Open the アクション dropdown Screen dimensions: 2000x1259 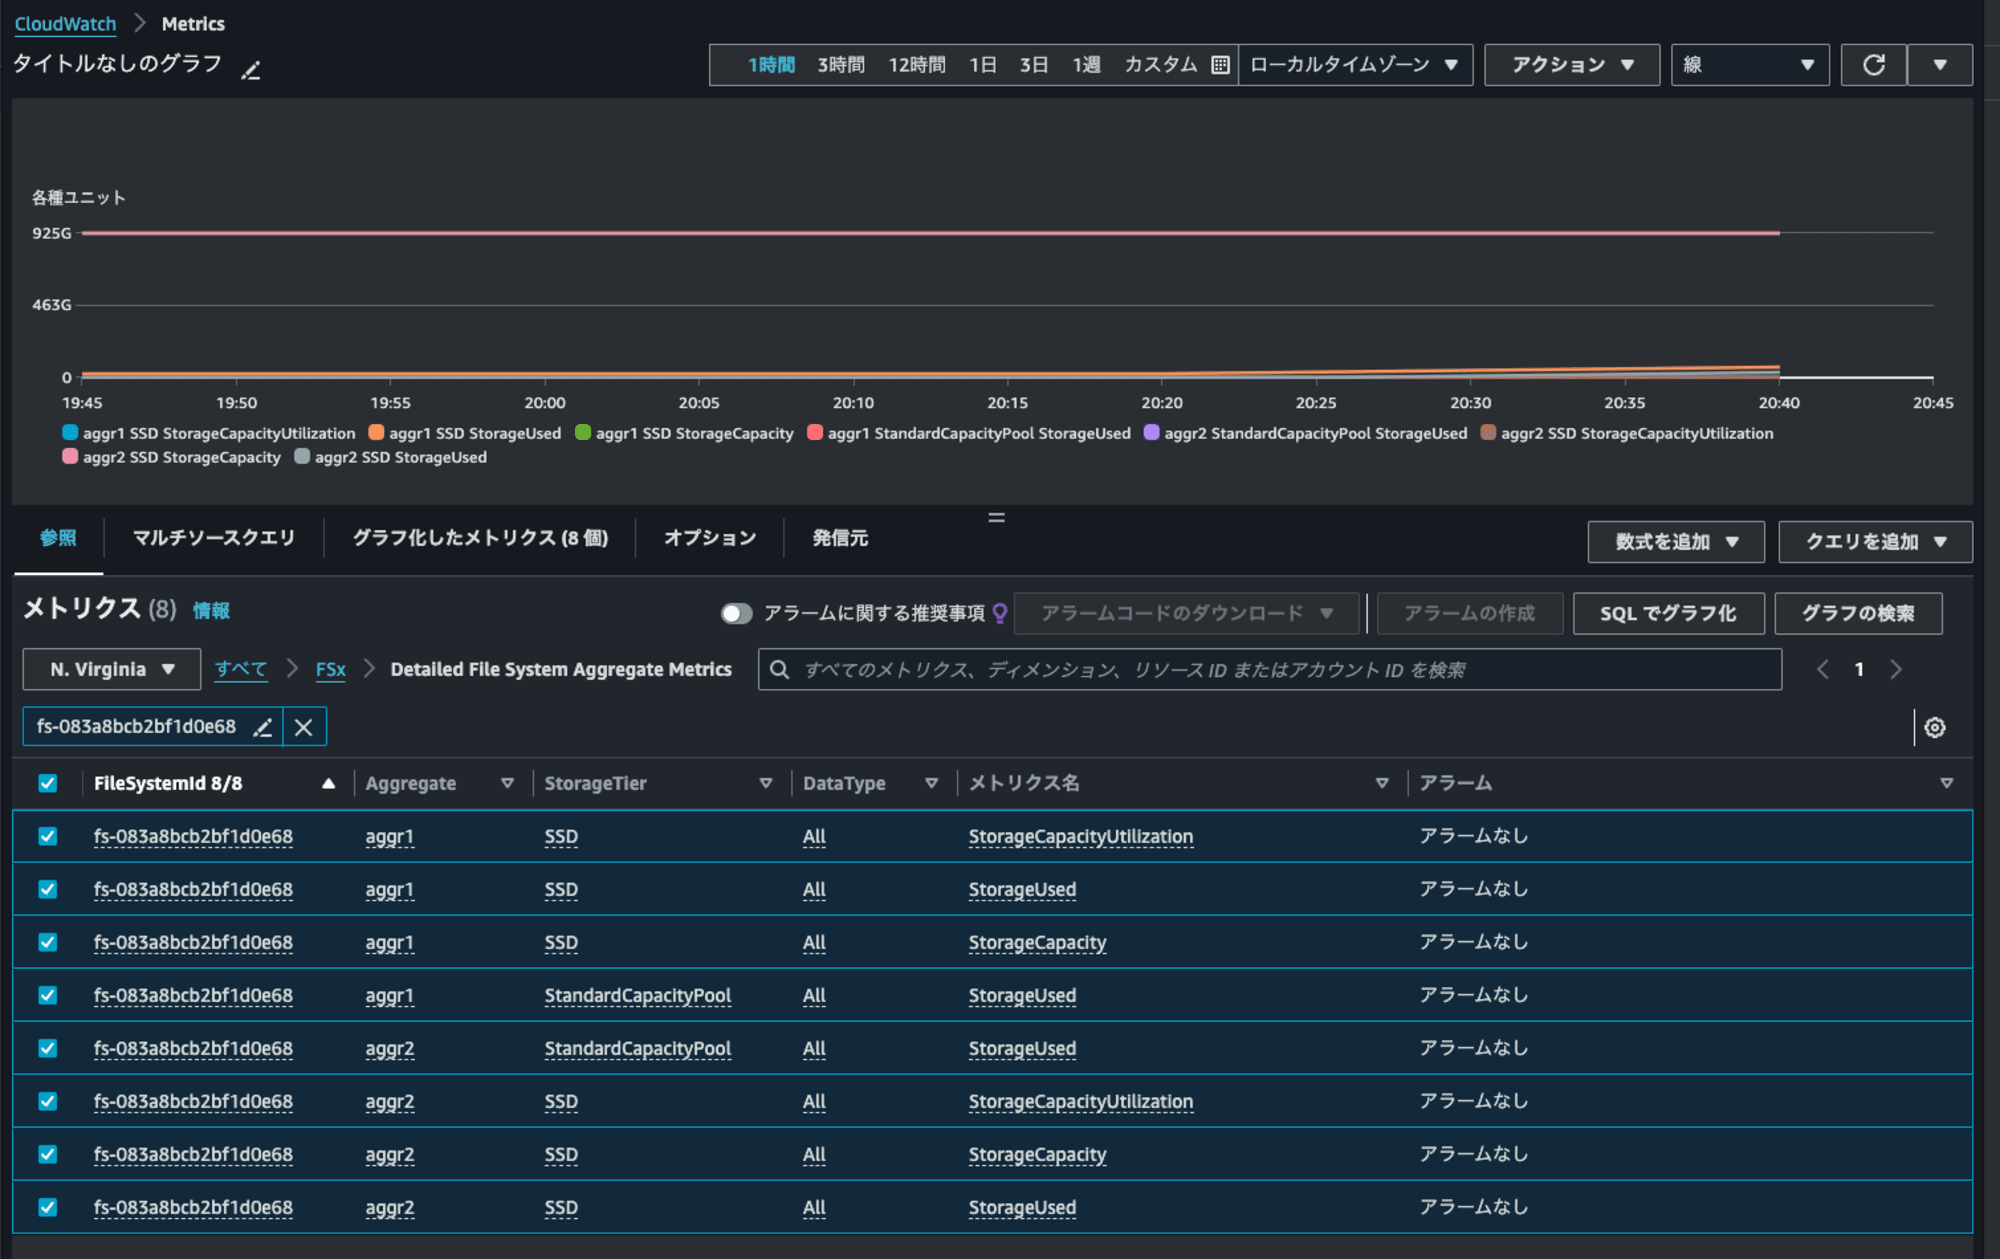pos(1572,65)
